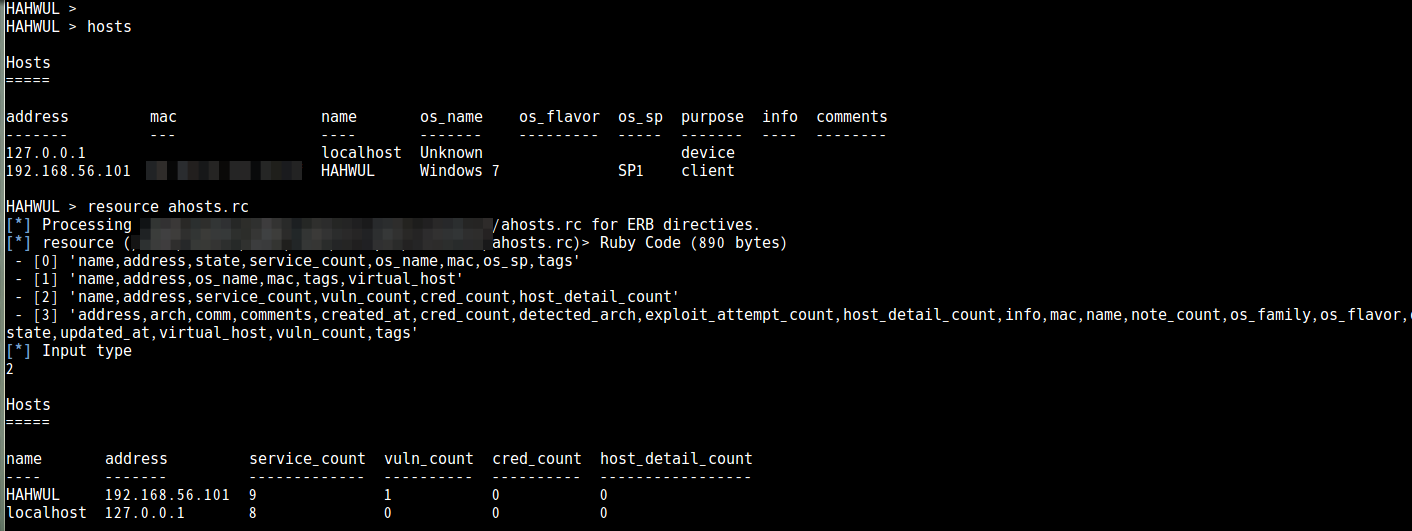Click the 'hosts' command text
This screenshot has width=1412, height=531.
(x=109, y=27)
